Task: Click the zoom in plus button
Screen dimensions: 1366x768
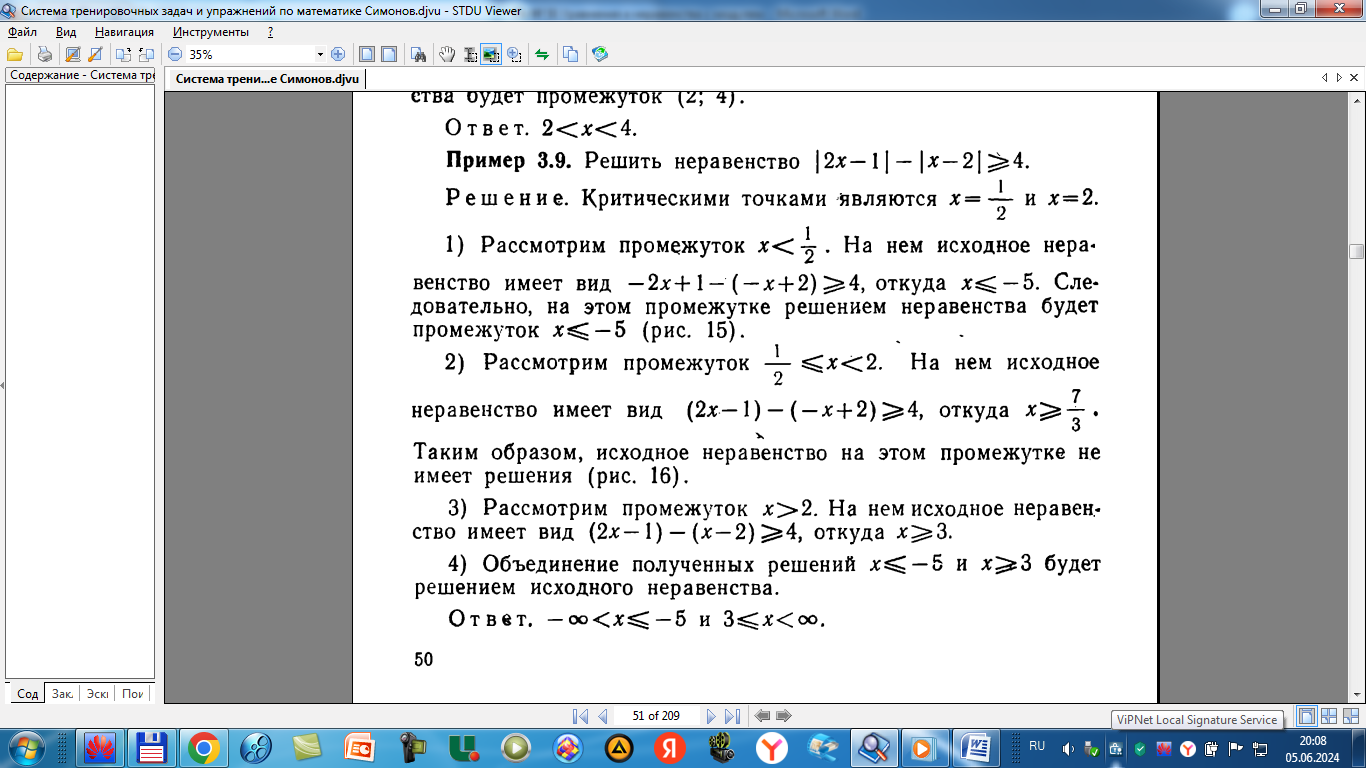Action: click(337, 54)
